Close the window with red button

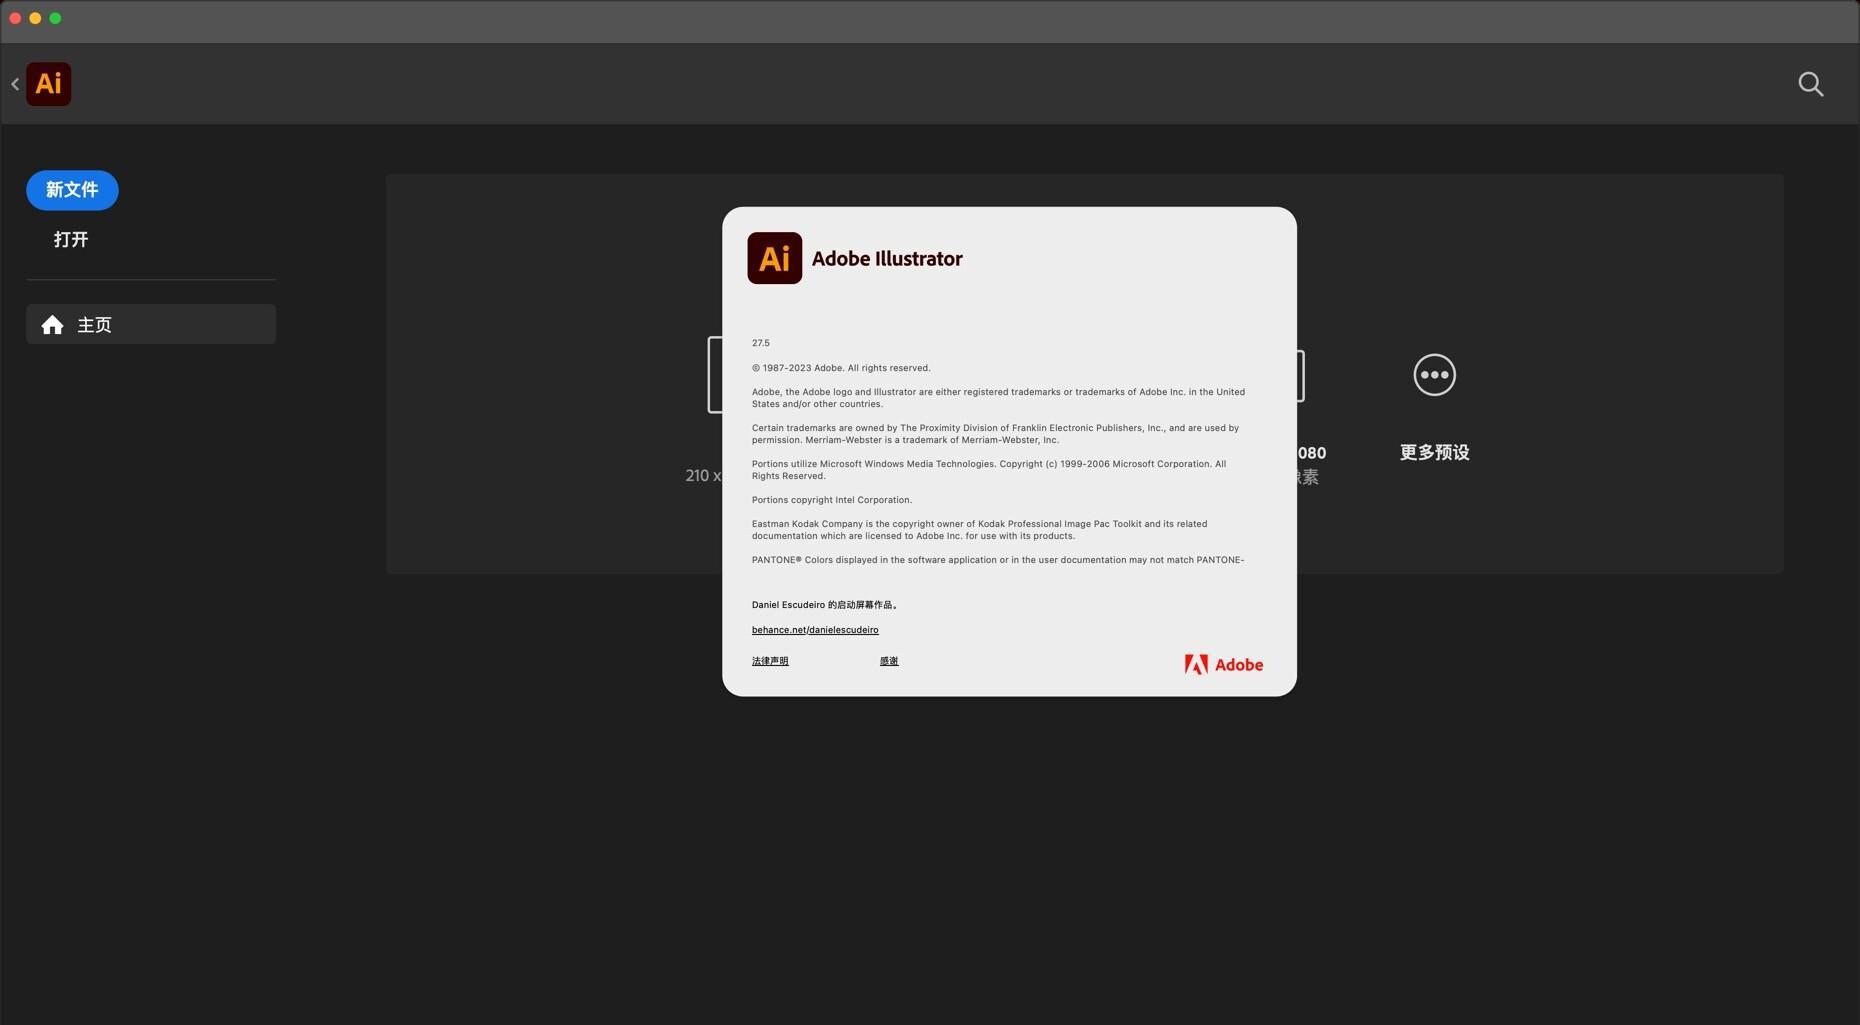pos(15,18)
